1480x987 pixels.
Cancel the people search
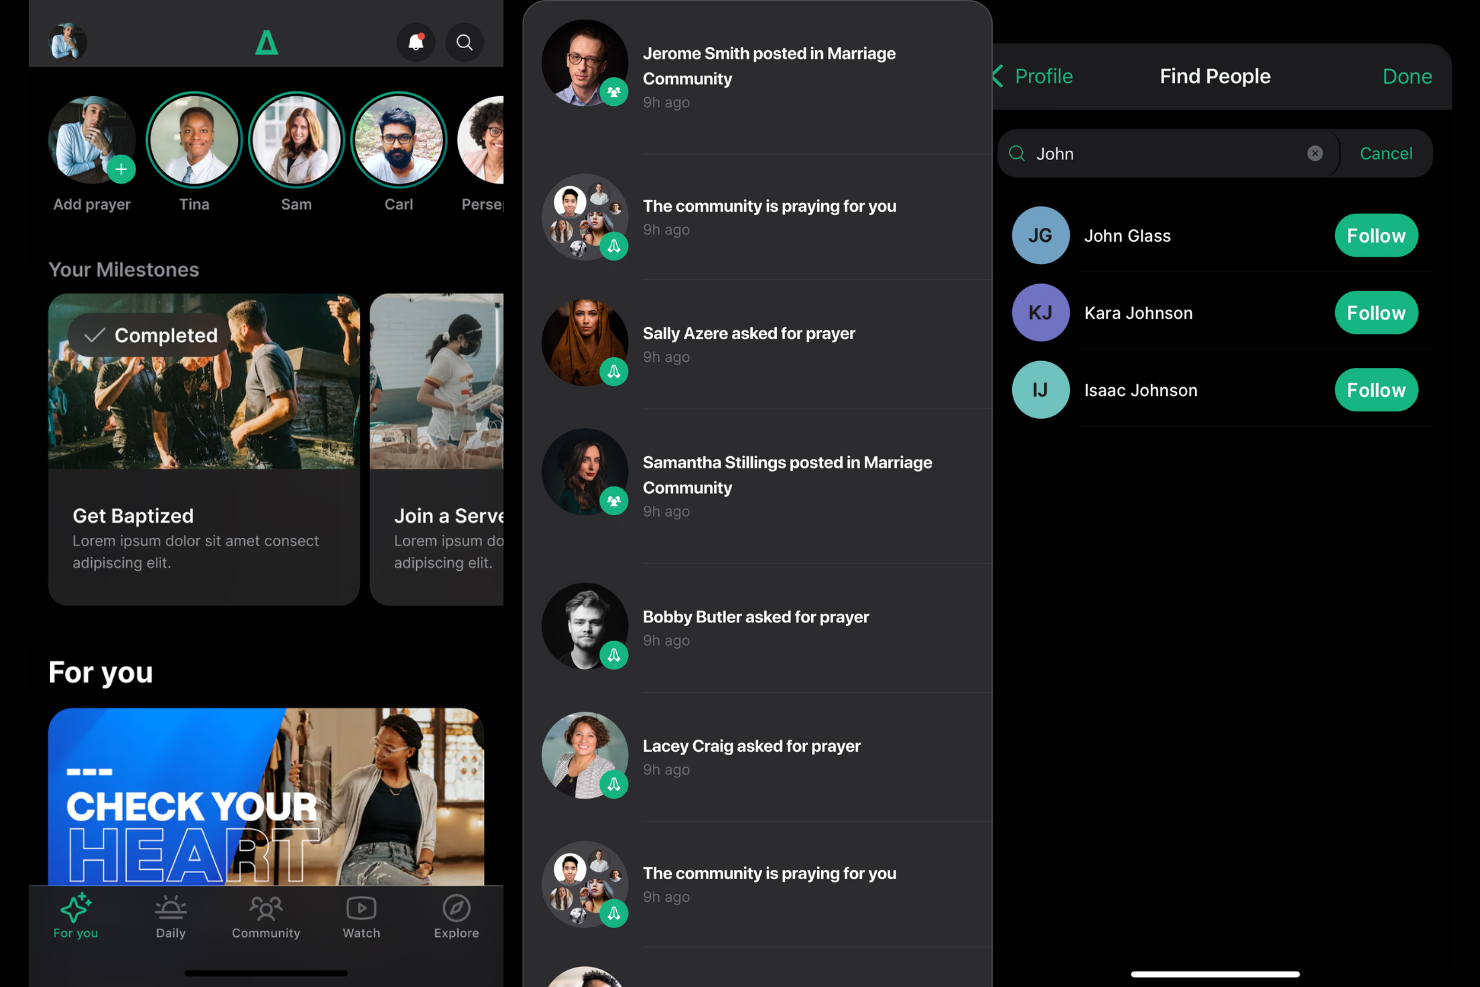coord(1386,153)
